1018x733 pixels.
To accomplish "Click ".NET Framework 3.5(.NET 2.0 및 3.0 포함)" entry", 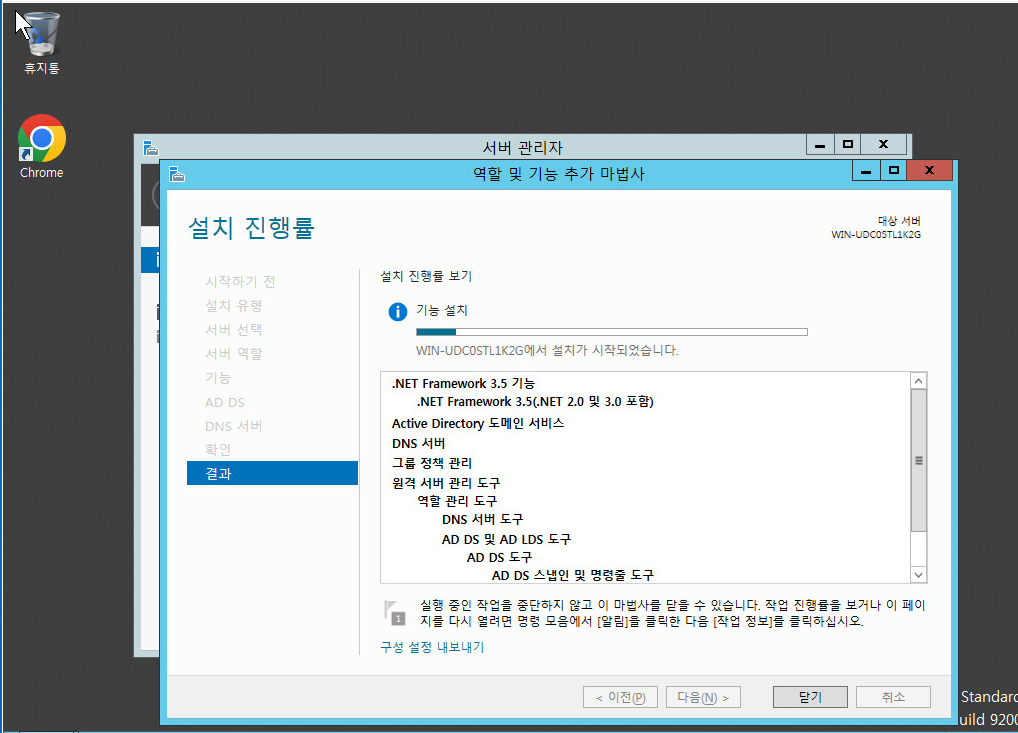I will pos(535,402).
